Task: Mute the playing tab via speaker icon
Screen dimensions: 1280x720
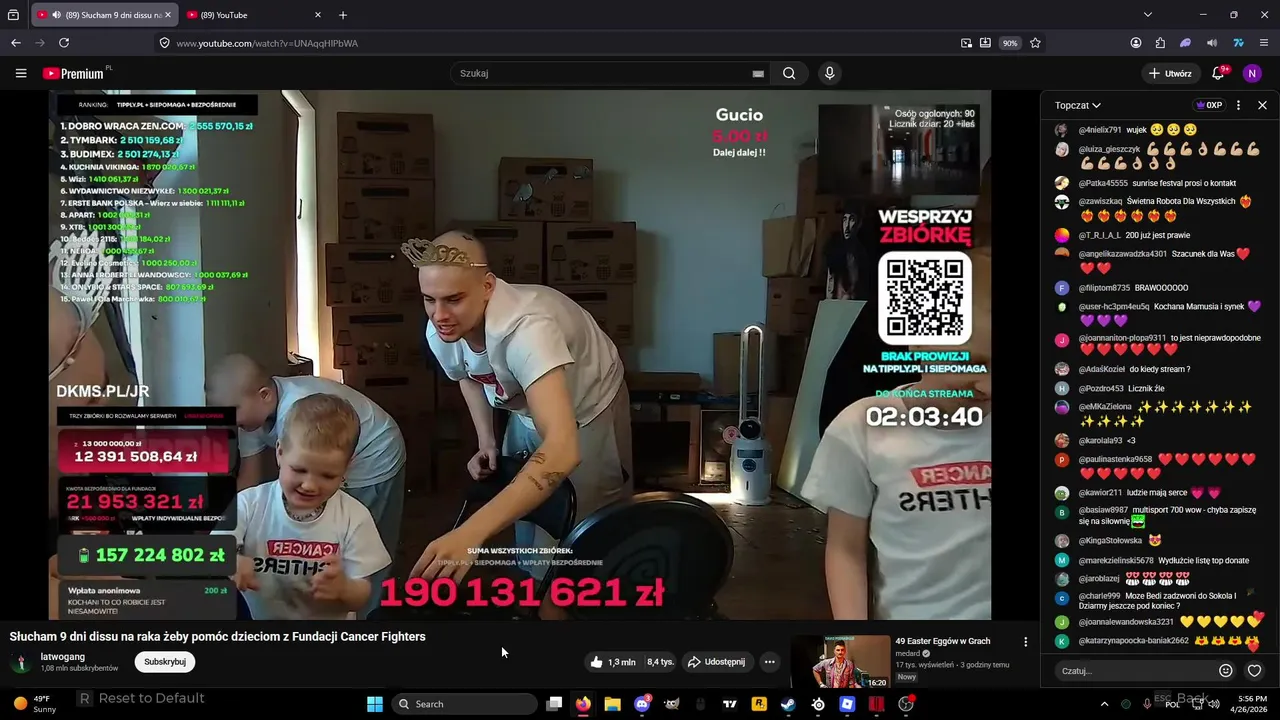Action: pos(57,15)
